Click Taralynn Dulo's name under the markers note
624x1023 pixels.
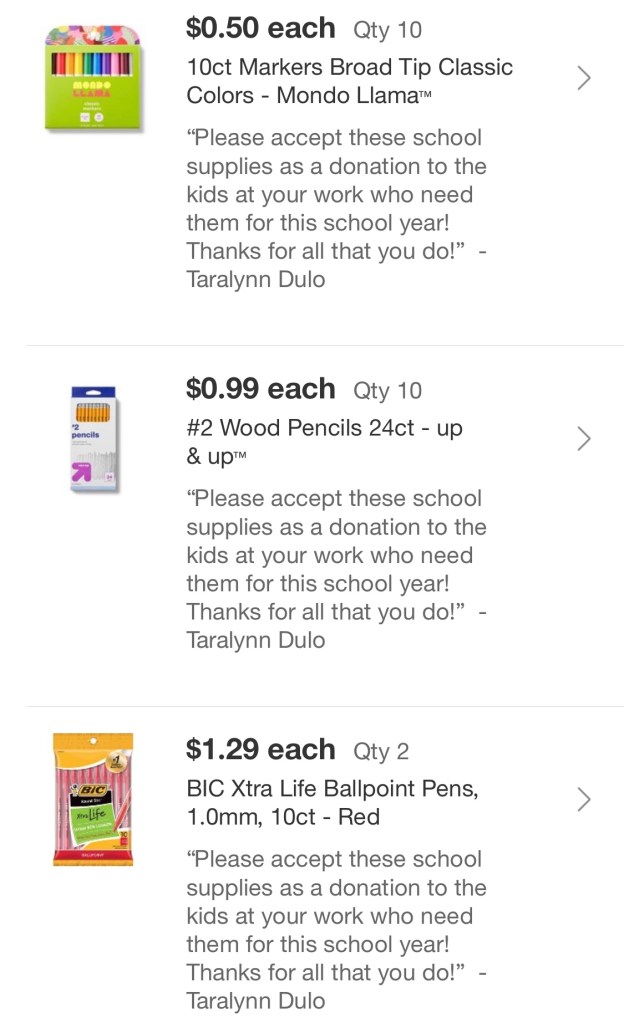pyautogui.click(x=256, y=280)
